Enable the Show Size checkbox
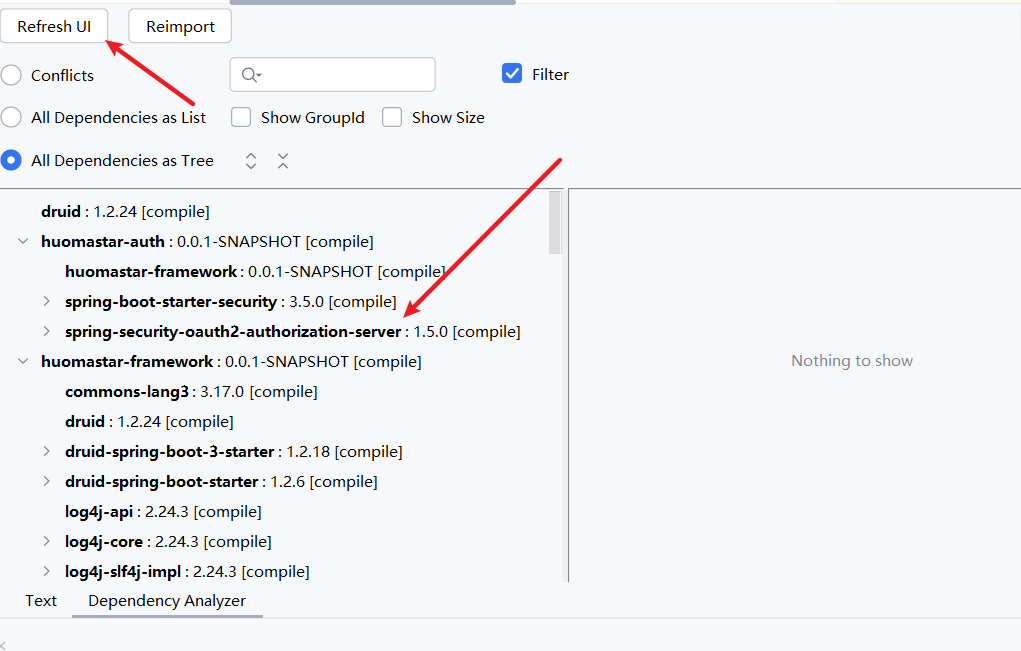The width and height of the screenshot is (1021, 651). click(x=392, y=118)
